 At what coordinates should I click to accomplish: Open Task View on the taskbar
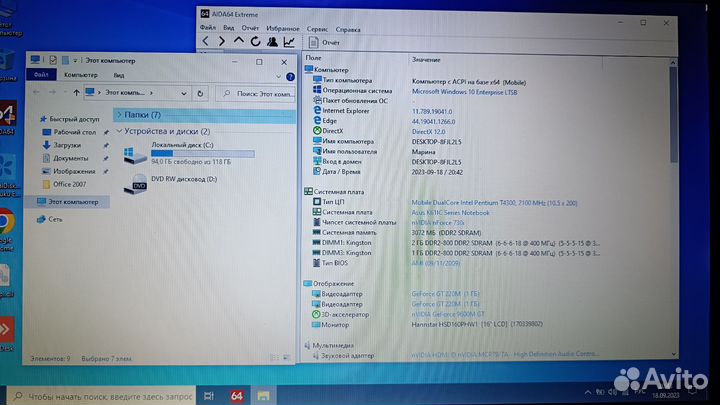208,396
